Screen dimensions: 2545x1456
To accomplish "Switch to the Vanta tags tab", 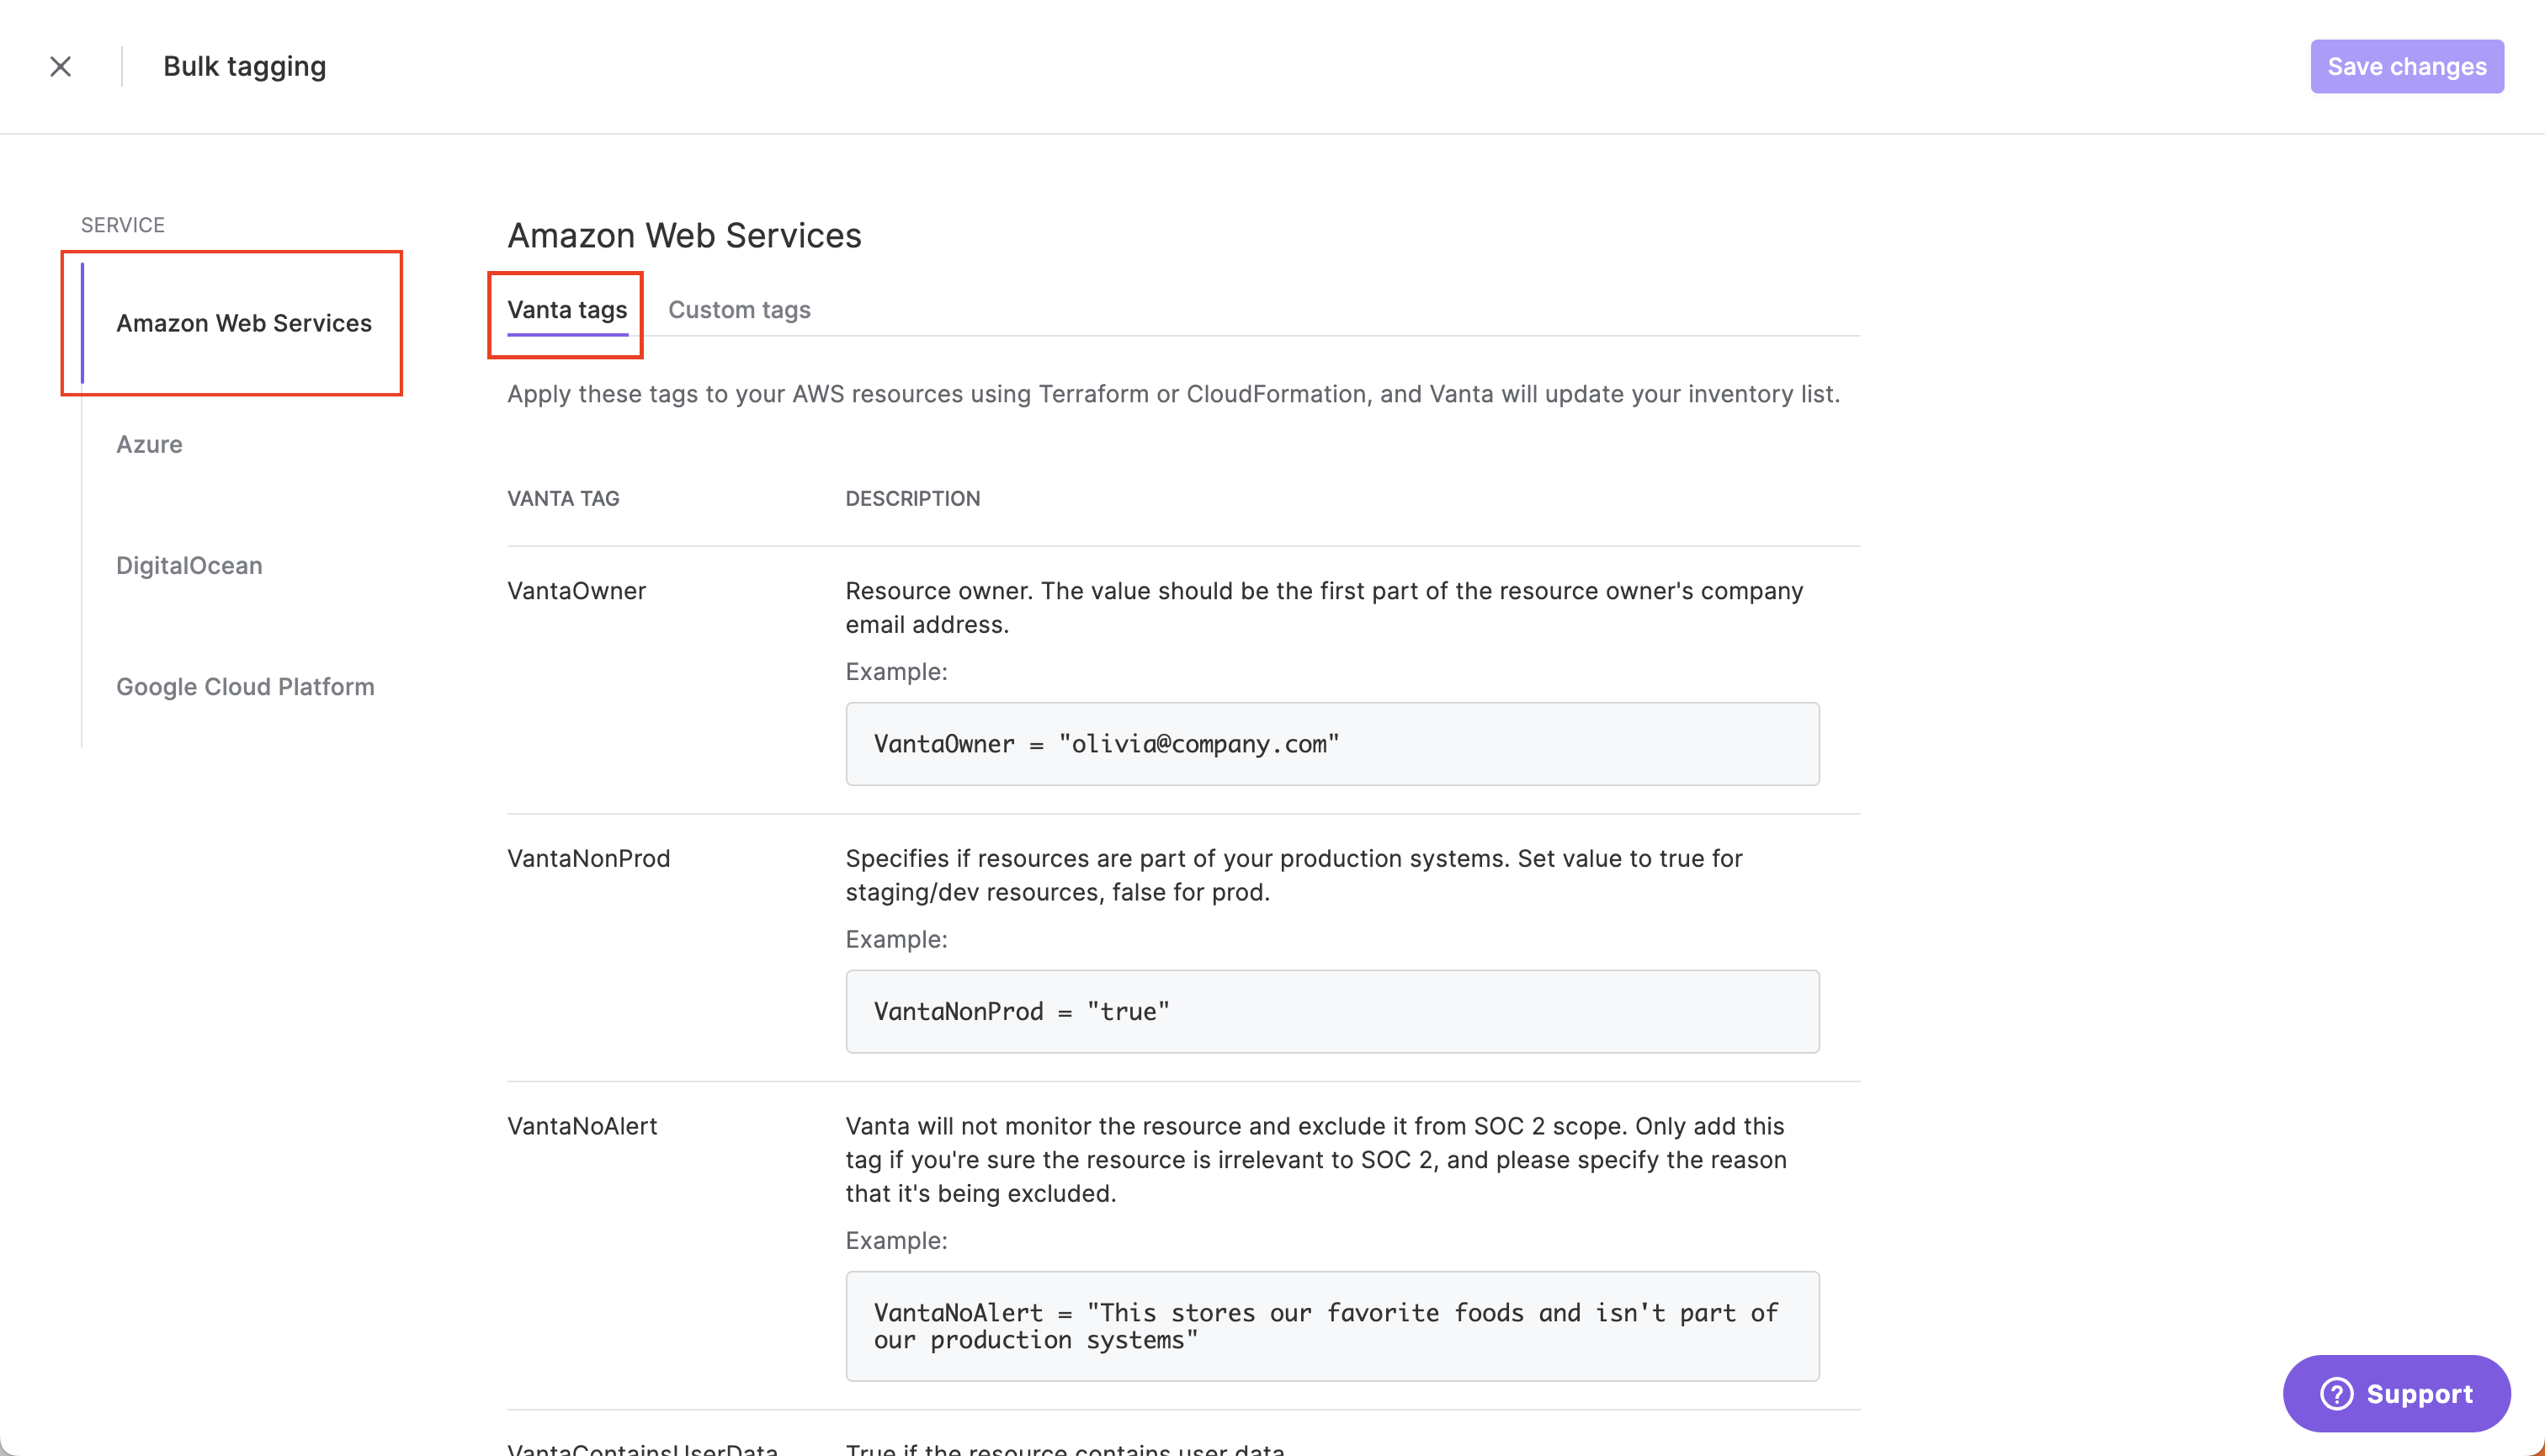I will pos(567,310).
